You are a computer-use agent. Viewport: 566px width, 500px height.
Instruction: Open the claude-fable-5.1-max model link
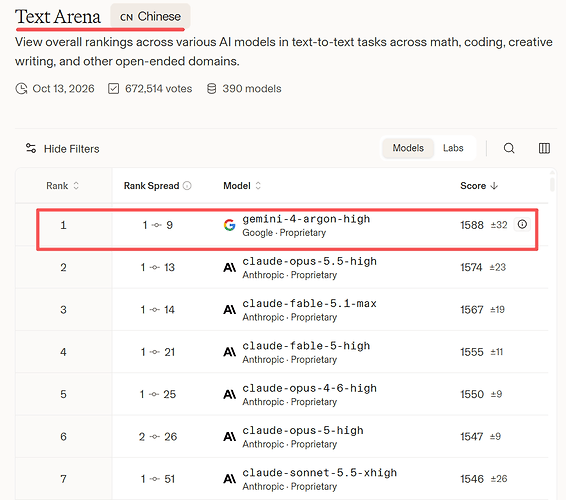tap(309, 304)
